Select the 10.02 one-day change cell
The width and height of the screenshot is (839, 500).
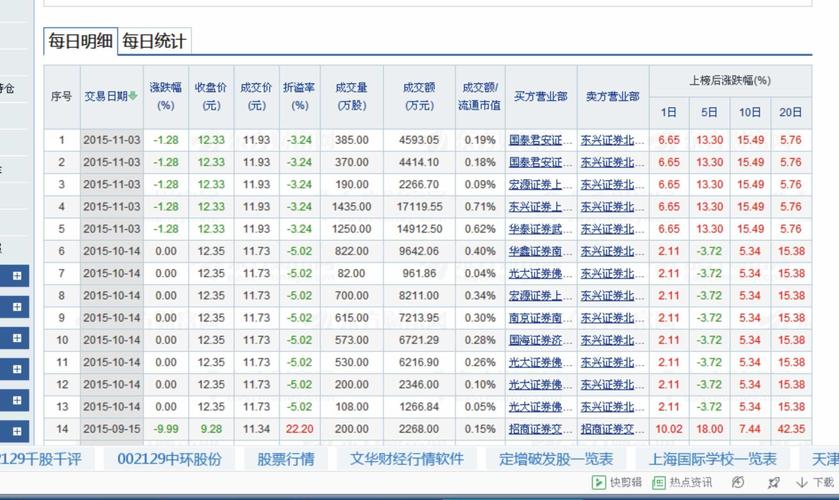click(669, 429)
